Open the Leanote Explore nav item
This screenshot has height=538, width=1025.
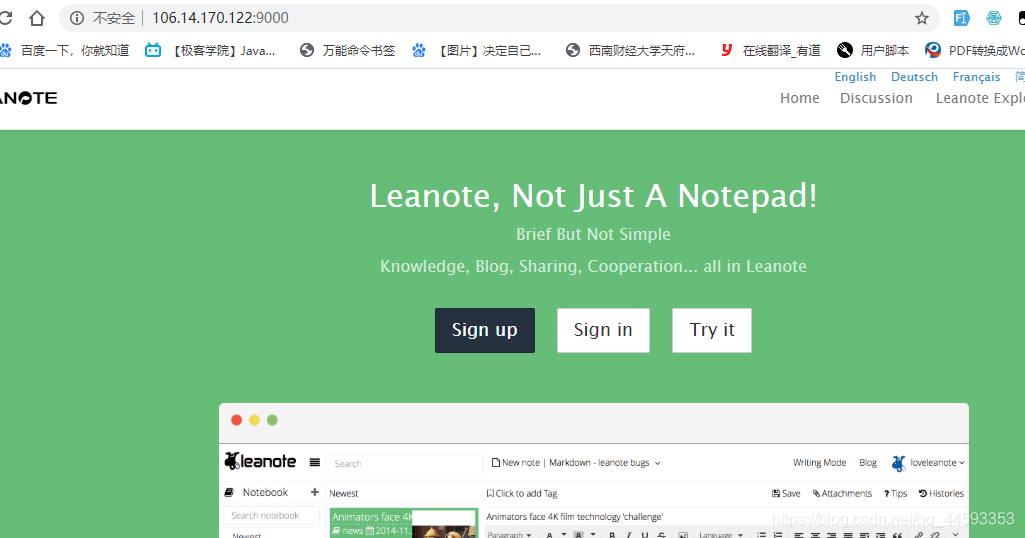click(x=980, y=98)
